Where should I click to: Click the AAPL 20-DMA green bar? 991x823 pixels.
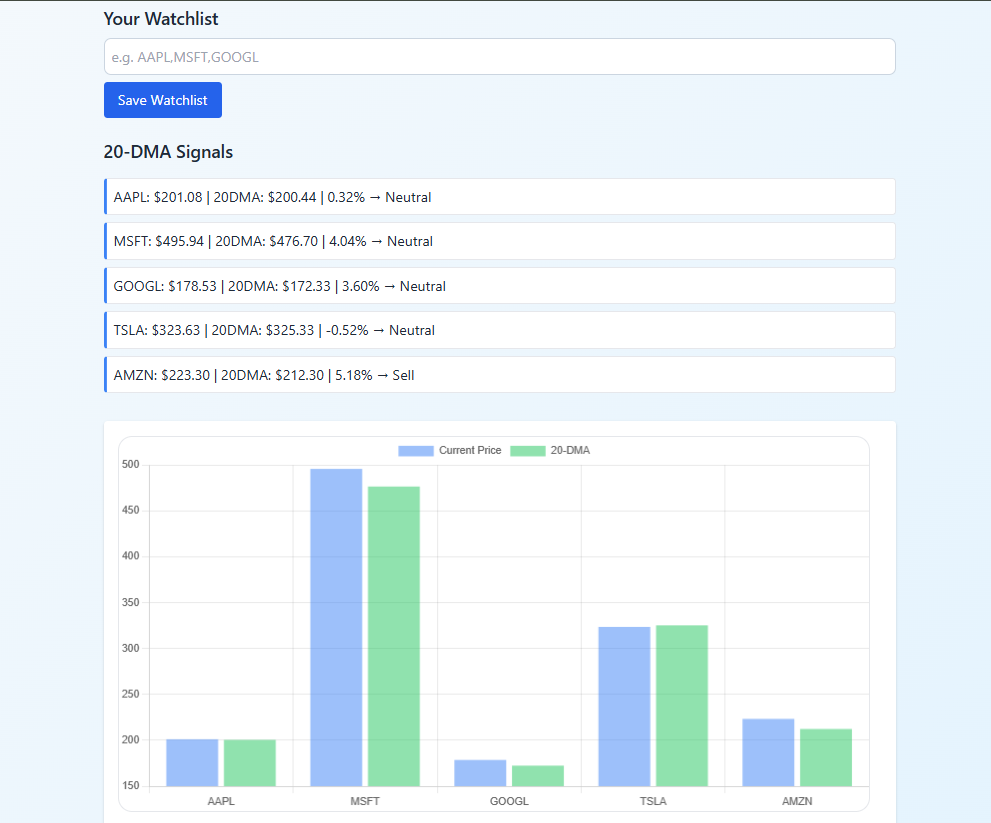(x=250, y=763)
